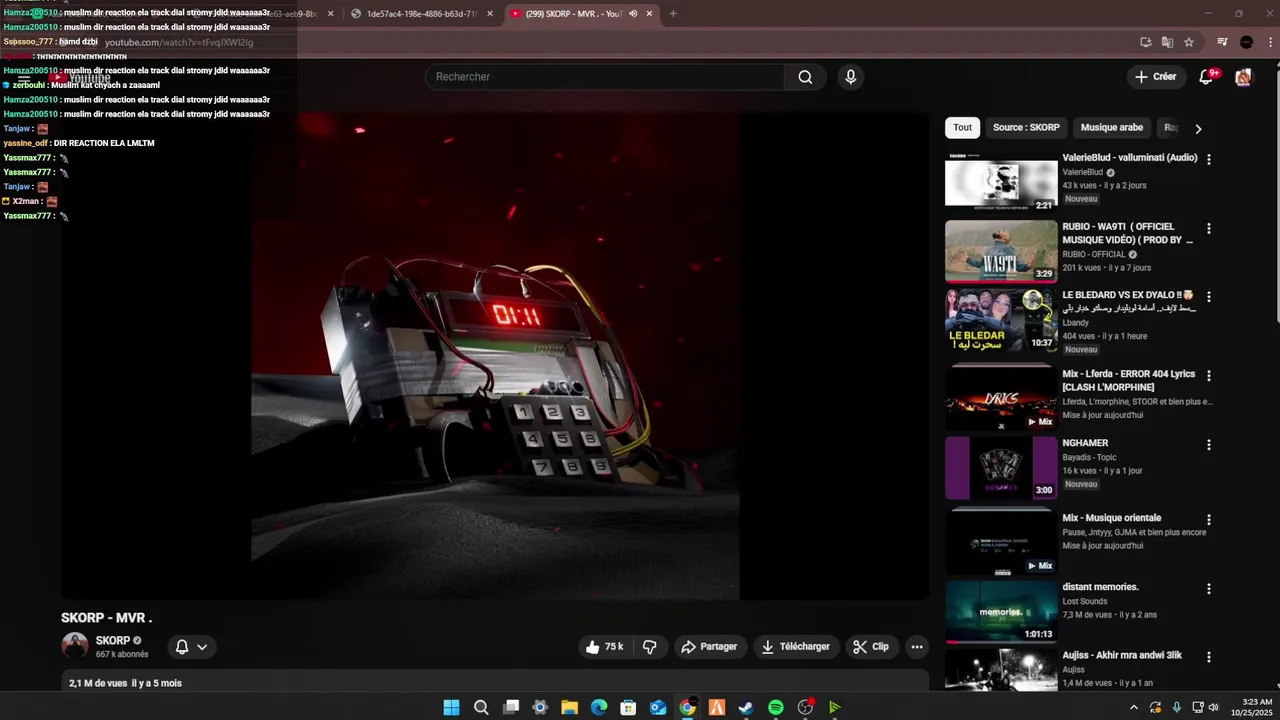Image resolution: width=1280 pixels, height=720 pixels.
Task: Open the Aujiss - Akhir mra andwi 3lik title
Action: (x=1122, y=655)
